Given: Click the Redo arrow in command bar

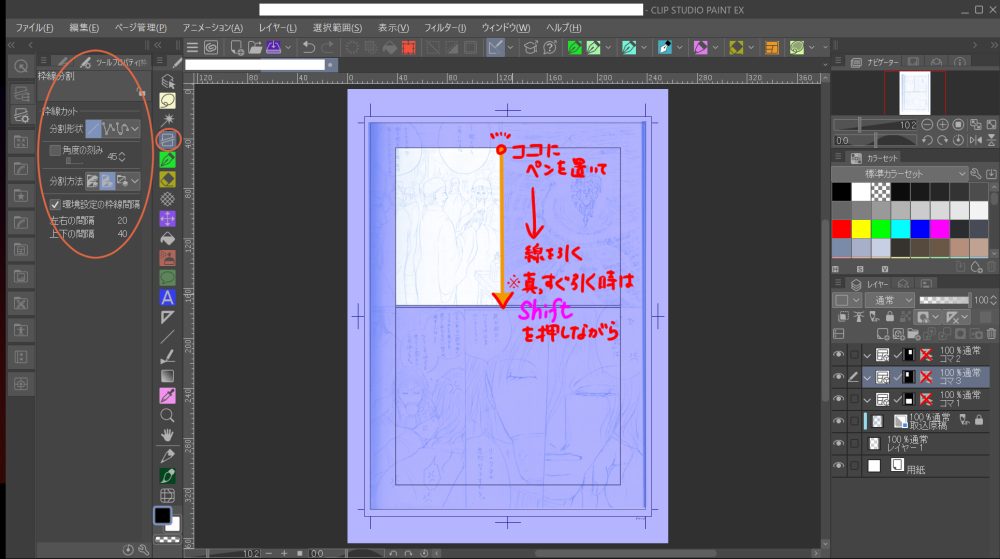Looking at the screenshot, I should 327,47.
